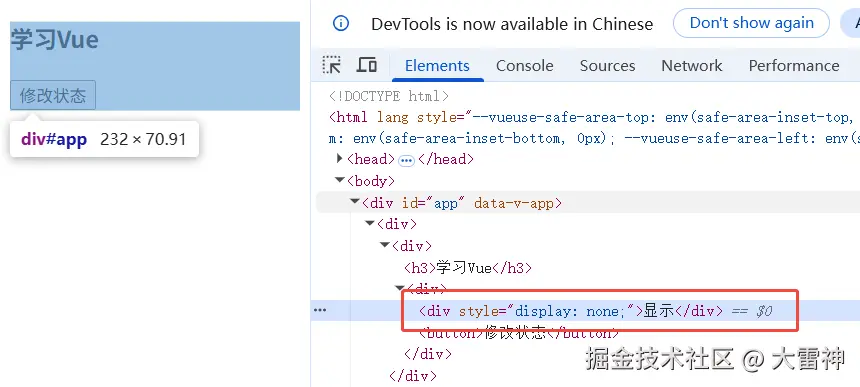Open the three-dot menu beside selected div
The width and height of the screenshot is (860, 387).
pos(320,310)
